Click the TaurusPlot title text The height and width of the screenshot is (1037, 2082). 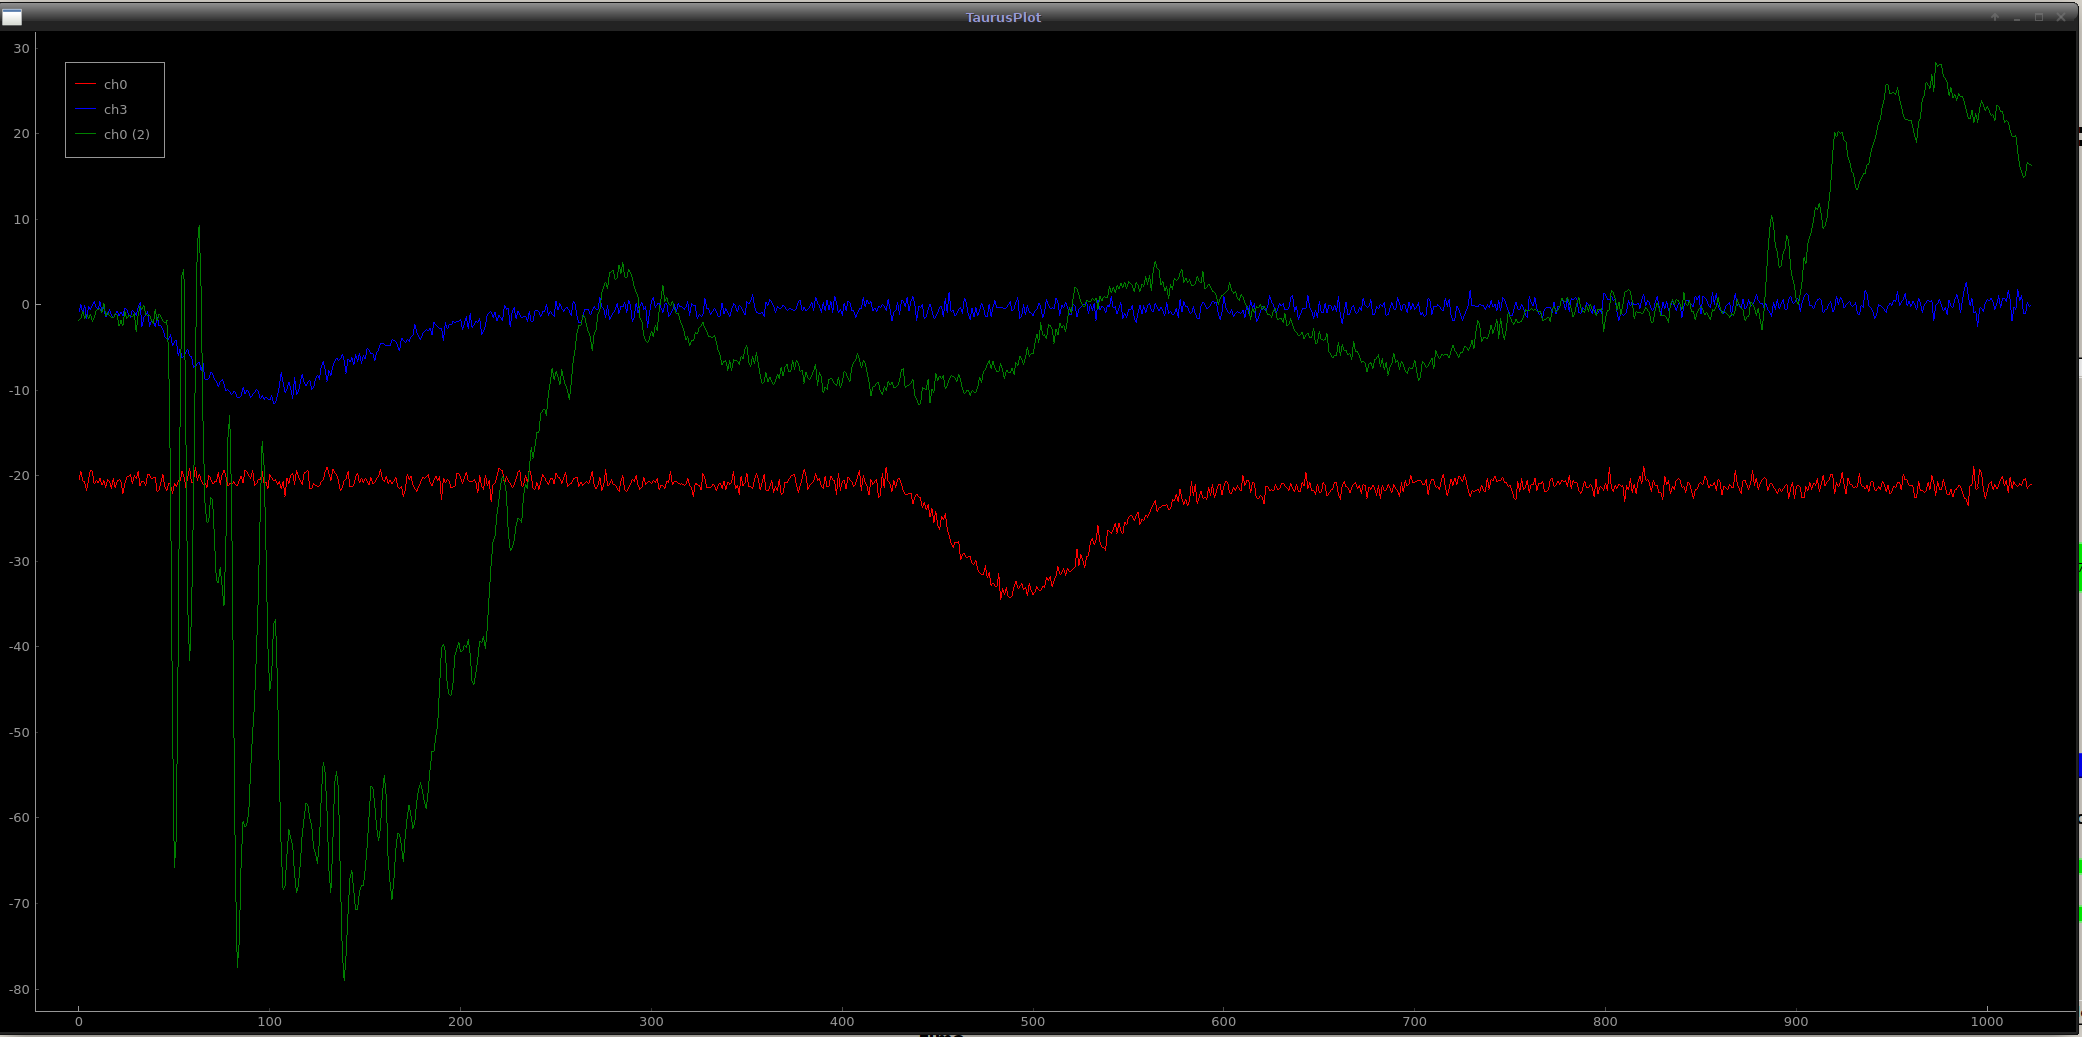(x=1003, y=17)
